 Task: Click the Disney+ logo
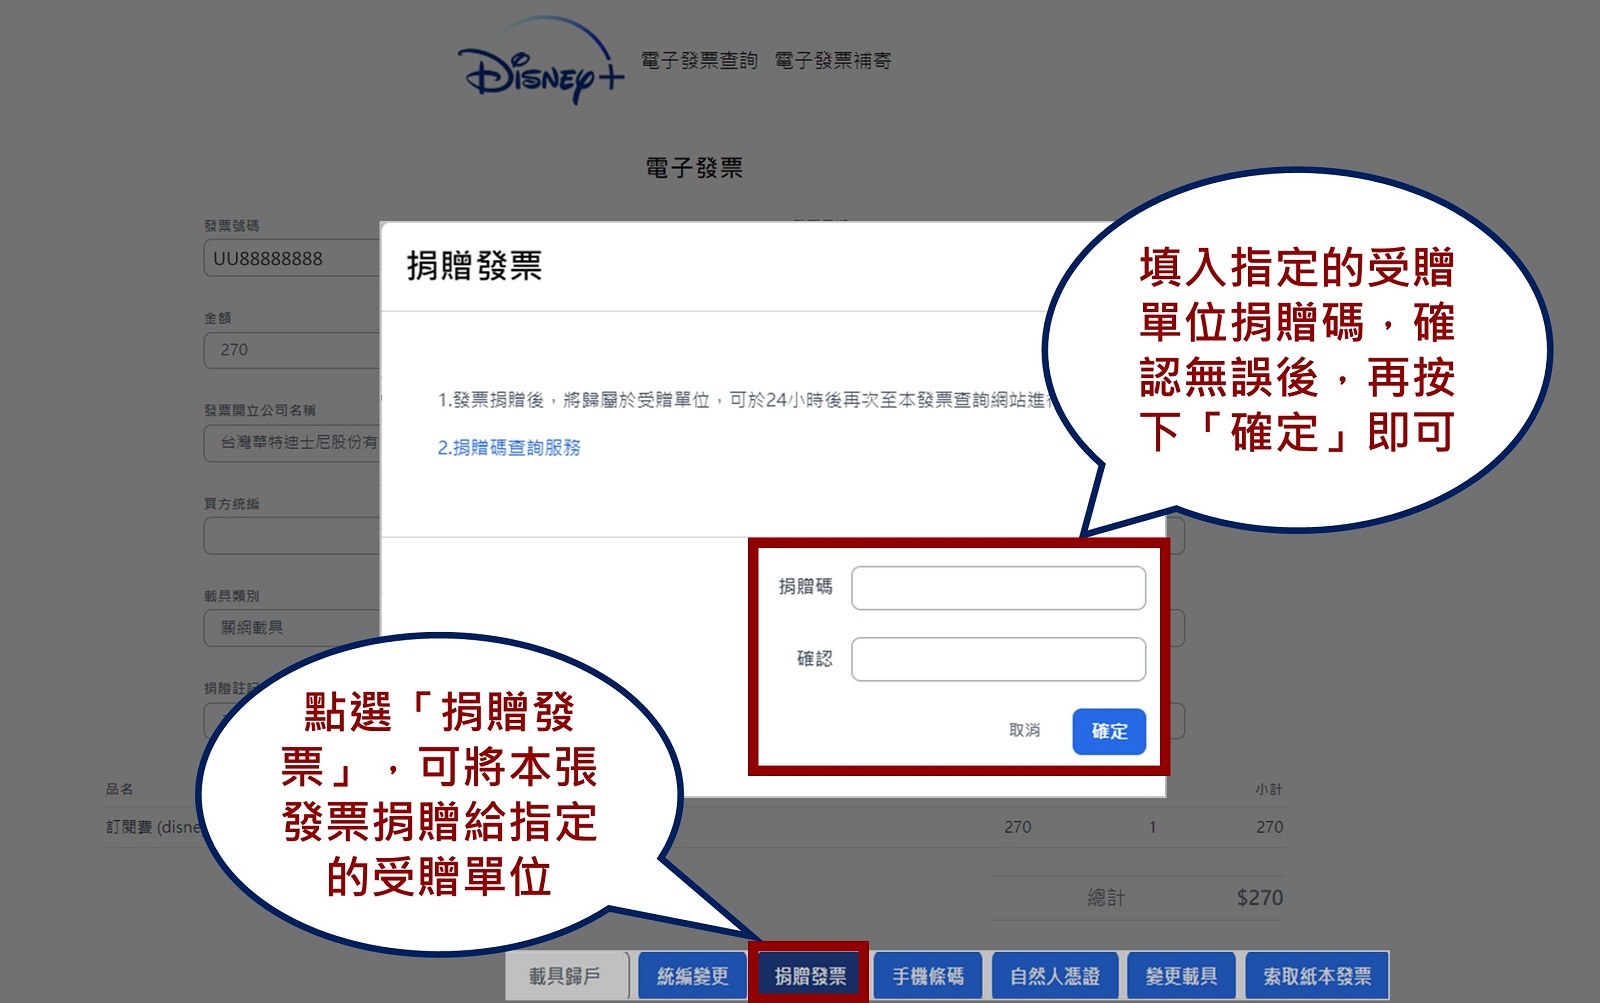pos(541,62)
